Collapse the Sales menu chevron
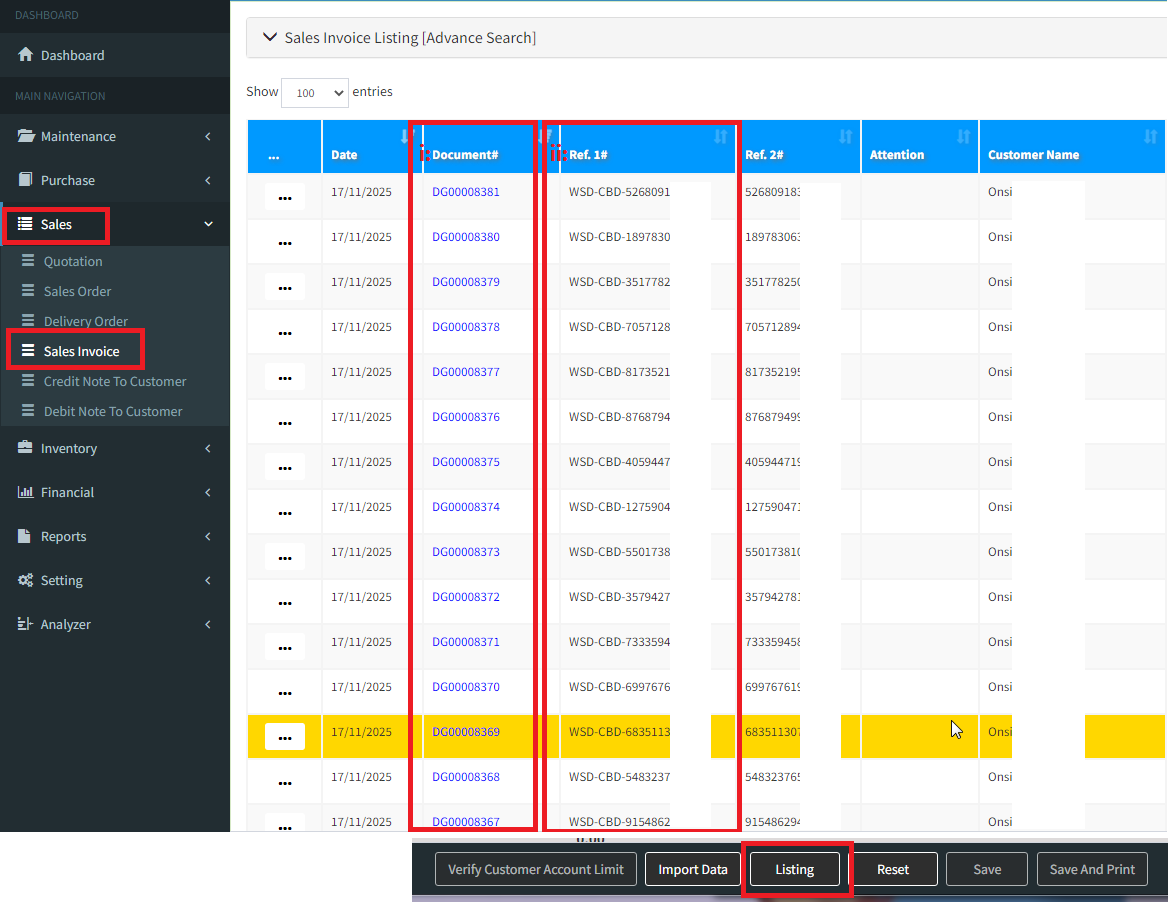The height and width of the screenshot is (904, 1170). tap(208, 225)
